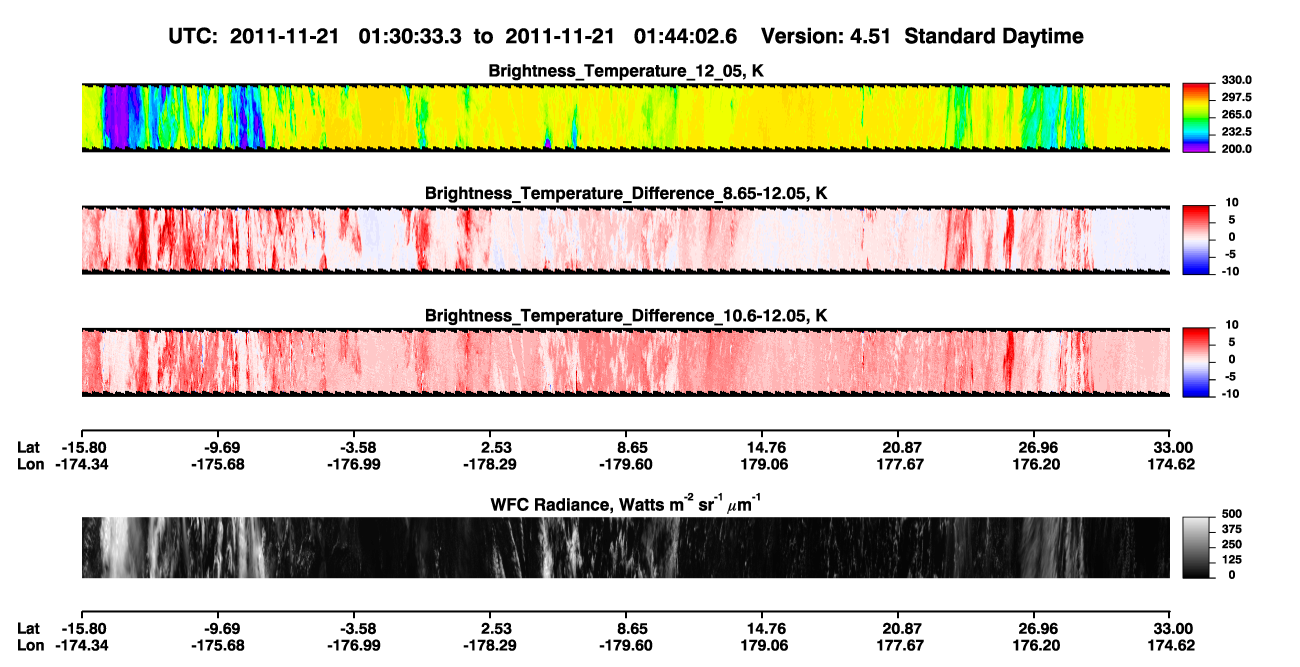
Task: Click the grayscale WFC Radiance image strip
Action: coord(626,548)
